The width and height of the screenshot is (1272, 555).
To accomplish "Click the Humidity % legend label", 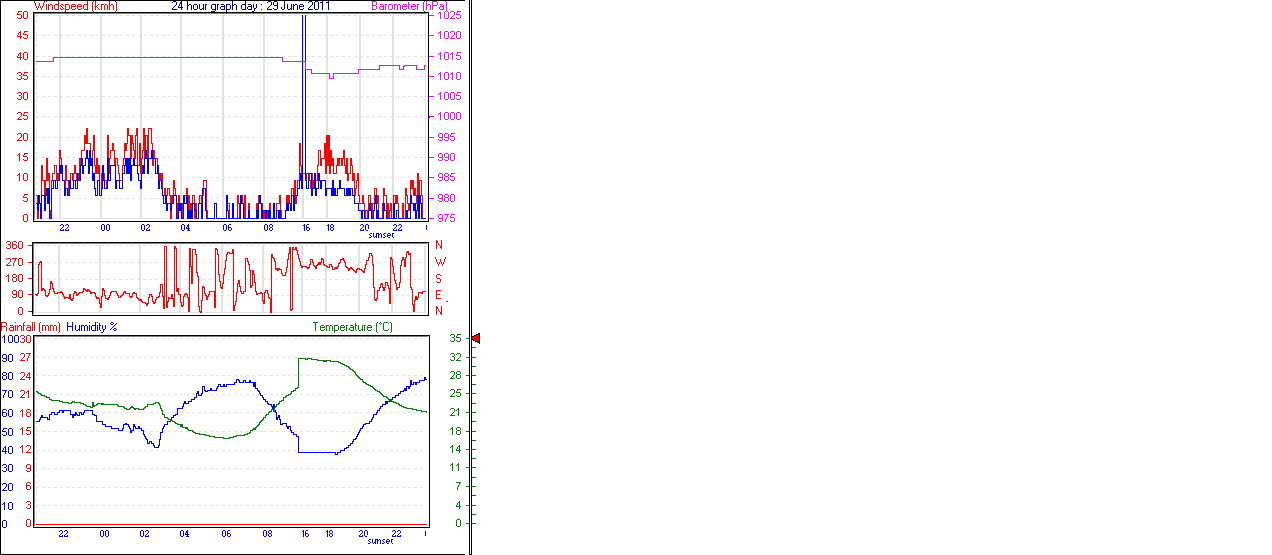I will pos(92,327).
